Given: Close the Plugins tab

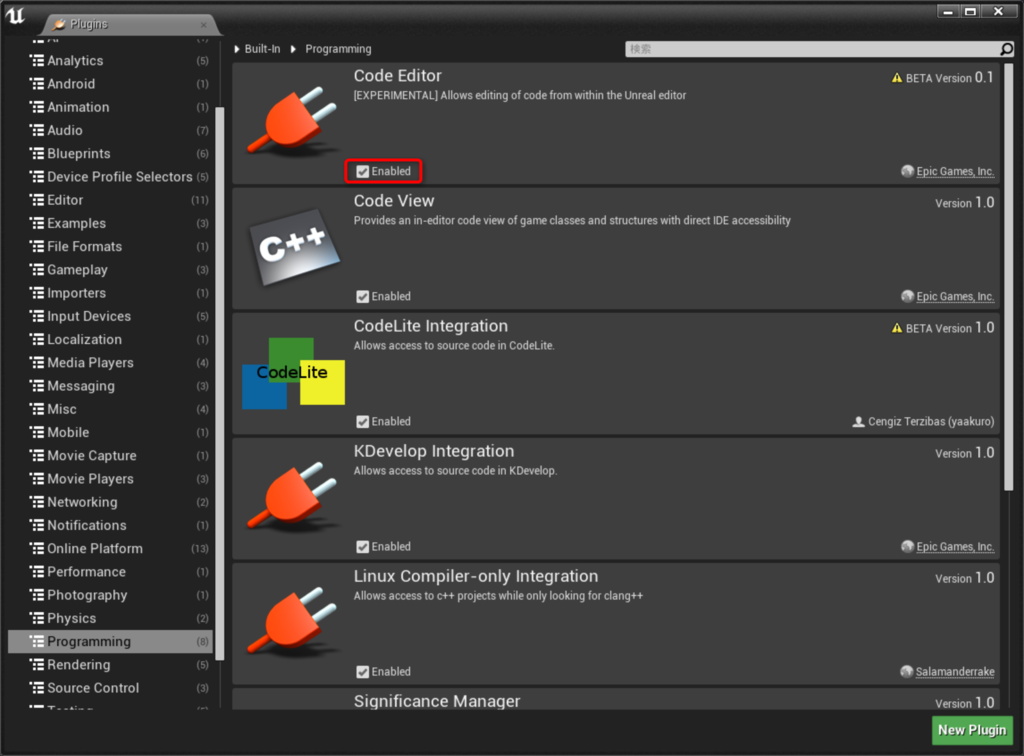Looking at the screenshot, I should click(204, 25).
